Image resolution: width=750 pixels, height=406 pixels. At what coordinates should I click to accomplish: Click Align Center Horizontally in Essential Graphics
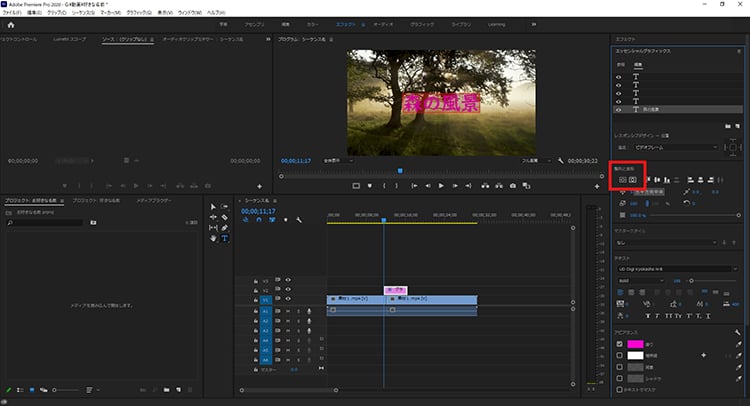click(633, 180)
